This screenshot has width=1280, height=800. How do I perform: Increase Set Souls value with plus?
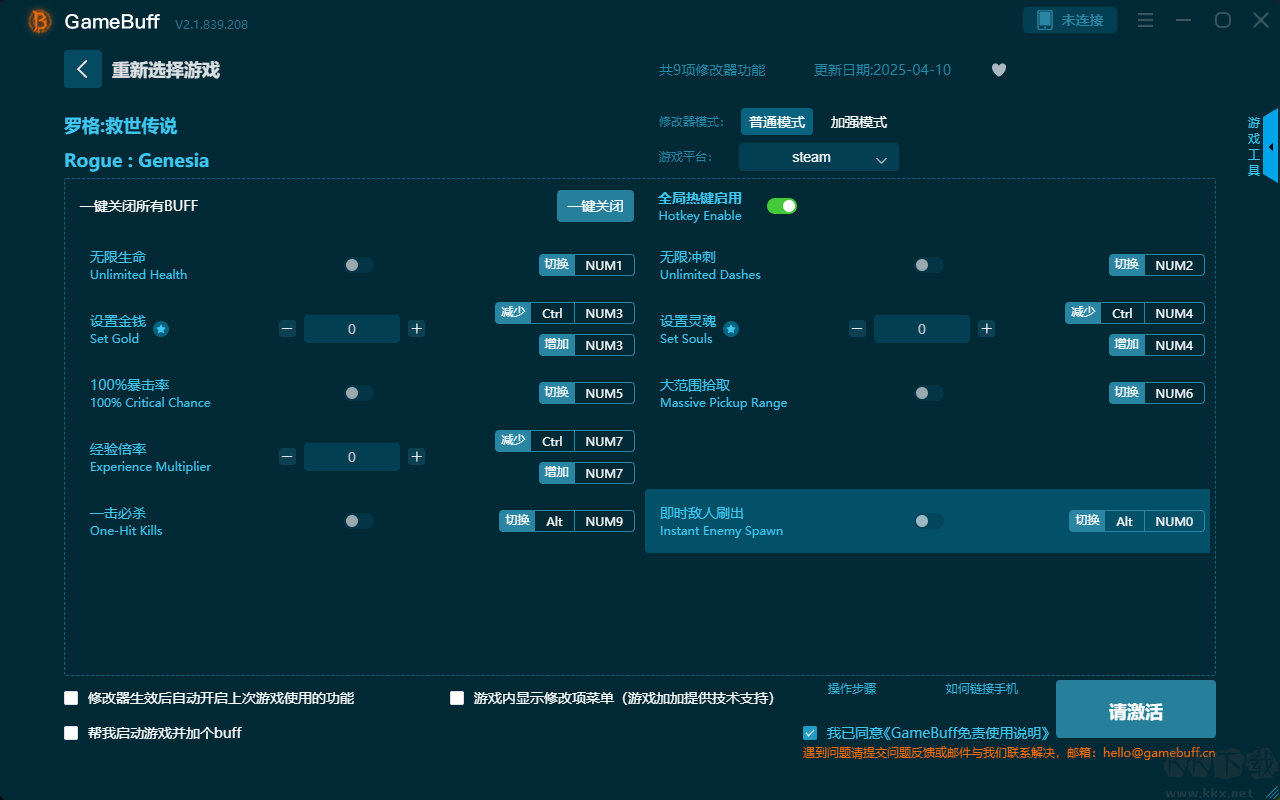(x=987, y=329)
